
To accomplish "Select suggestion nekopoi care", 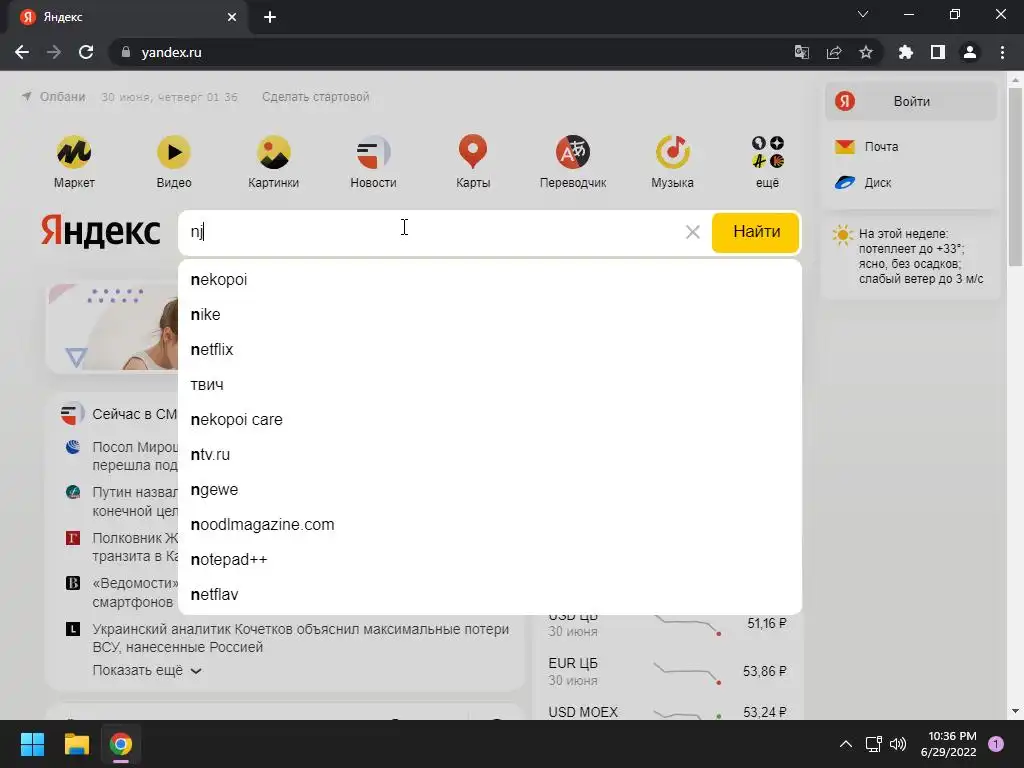I will pyautogui.click(x=490, y=419).
